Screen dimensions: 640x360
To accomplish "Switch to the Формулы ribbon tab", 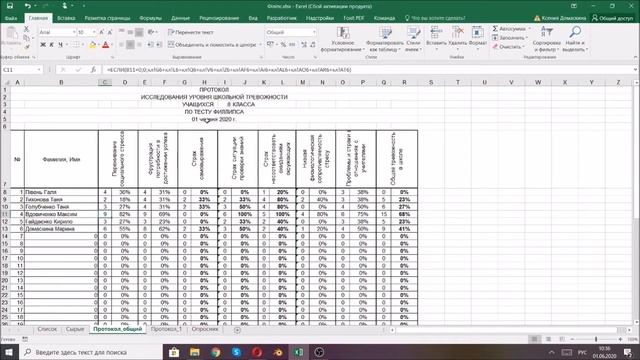I will 150,18.
